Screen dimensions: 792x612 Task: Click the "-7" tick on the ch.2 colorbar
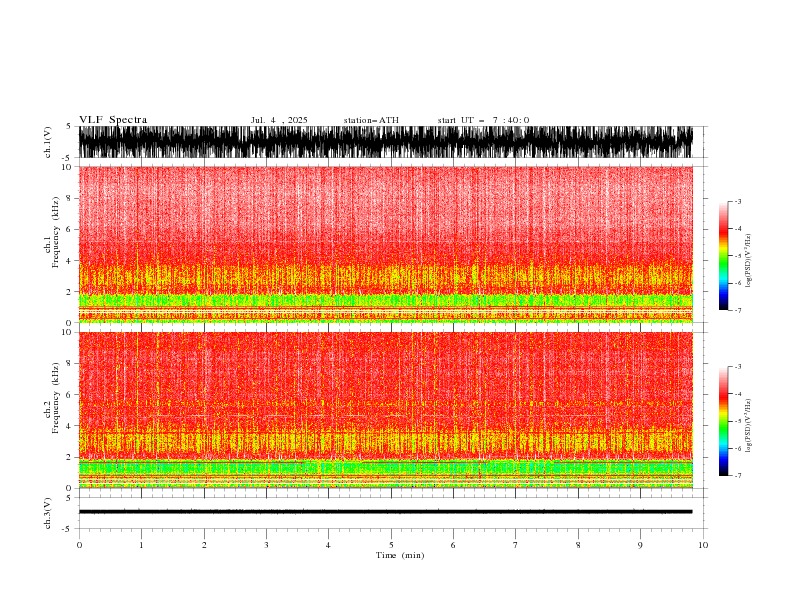click(x=738, y=476)
